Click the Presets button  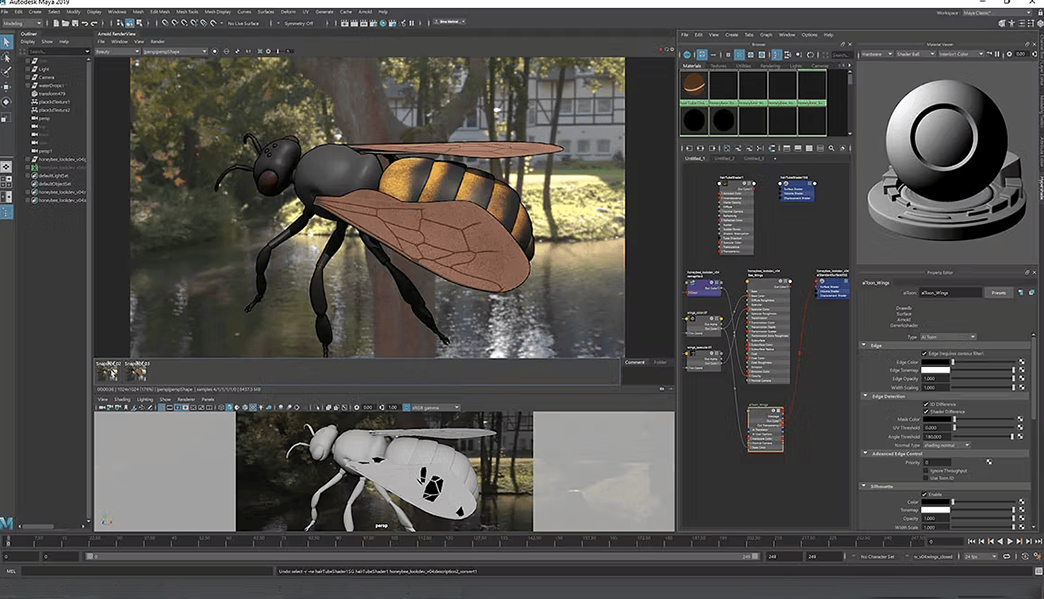pyautogui.click(x=999, y=293)
